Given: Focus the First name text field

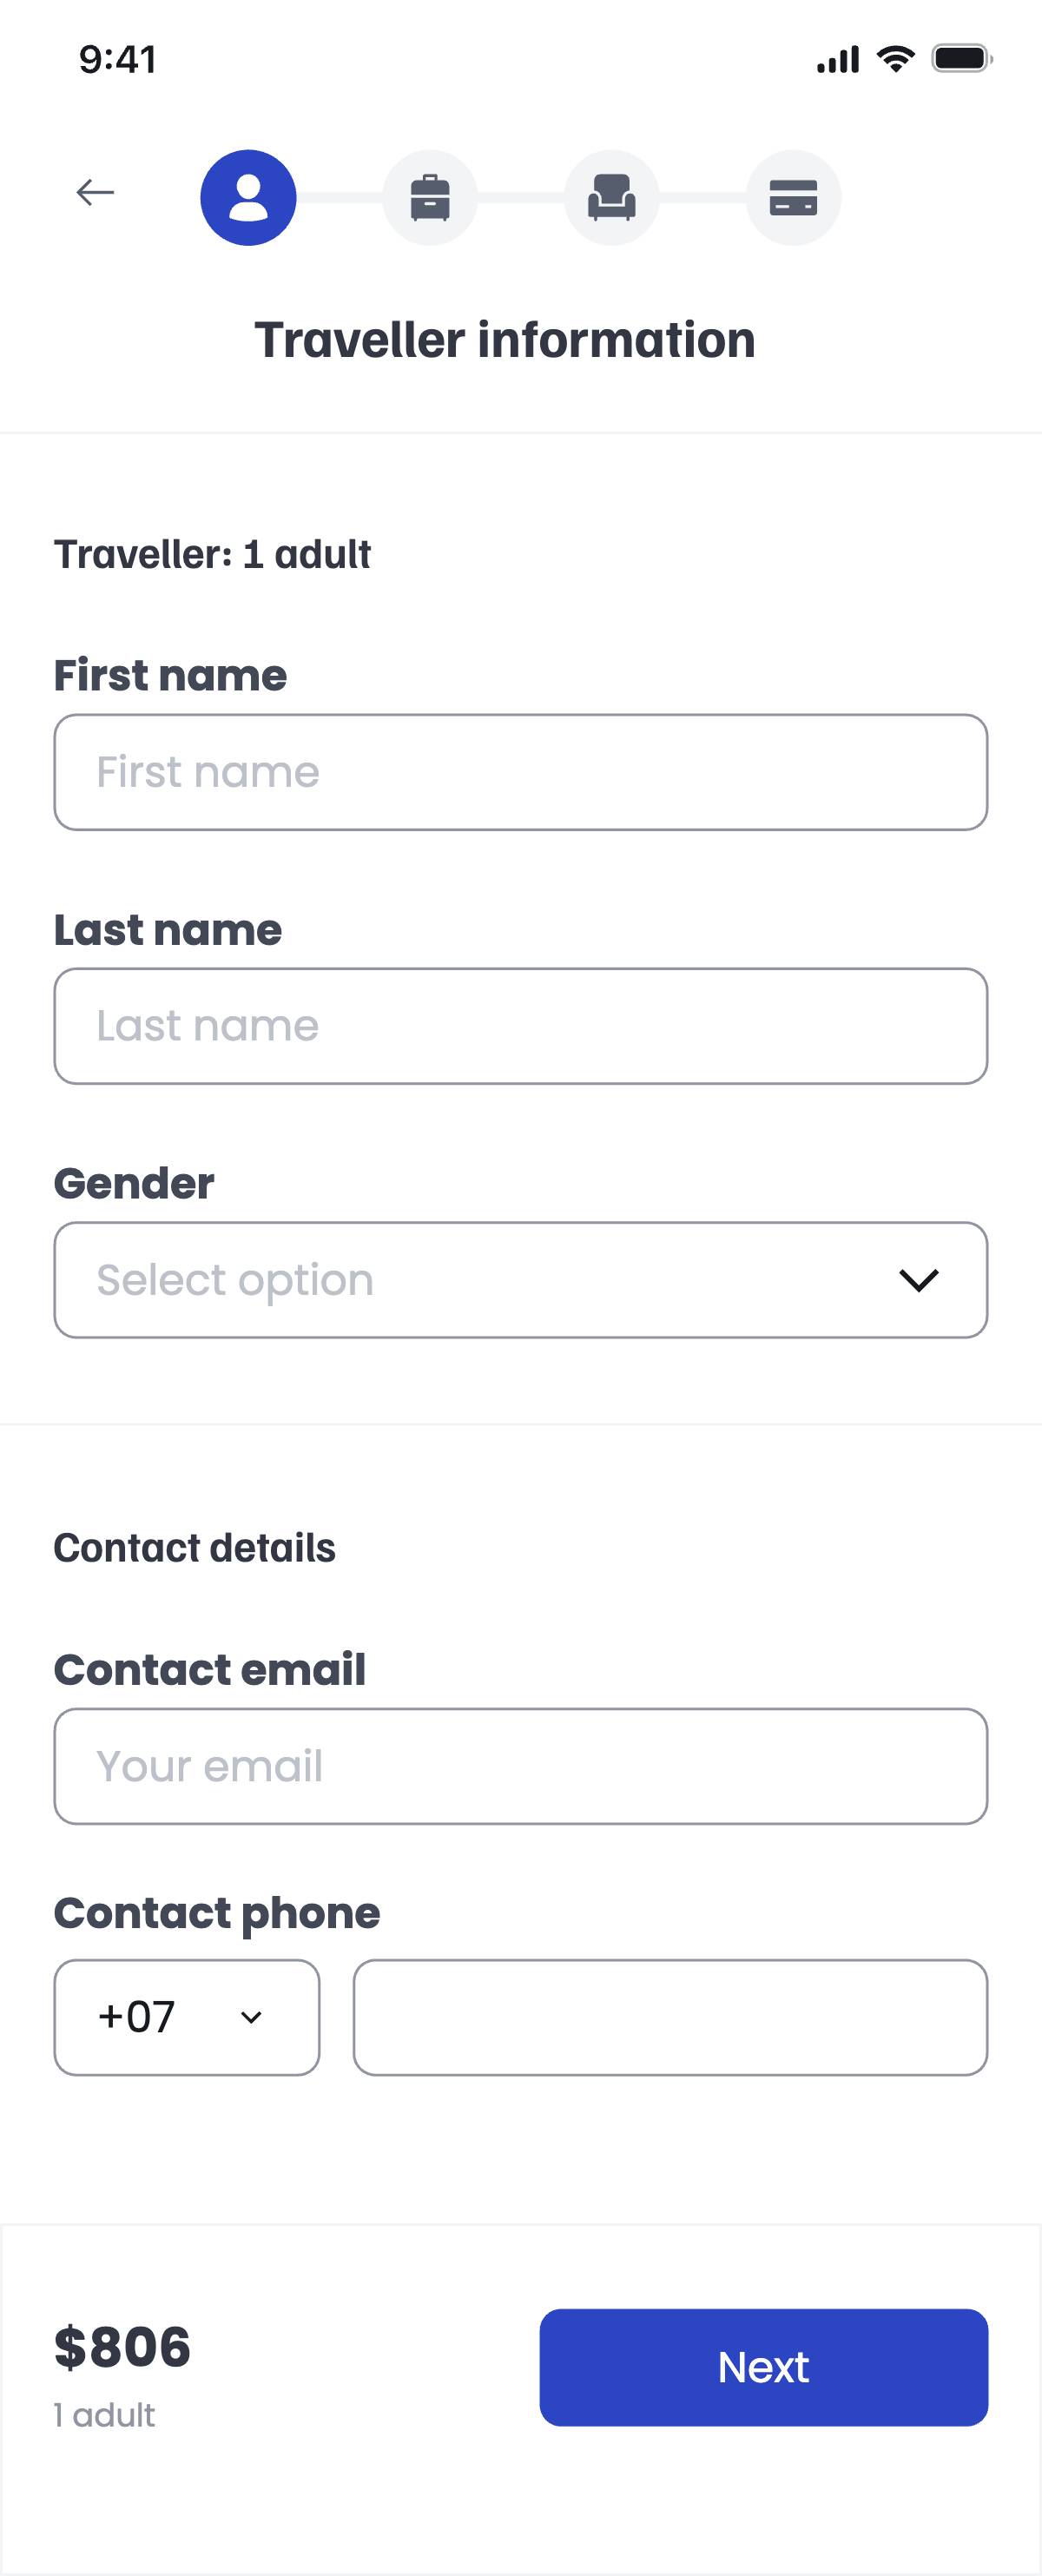Looking at the screenshot, I should [520, 772].
